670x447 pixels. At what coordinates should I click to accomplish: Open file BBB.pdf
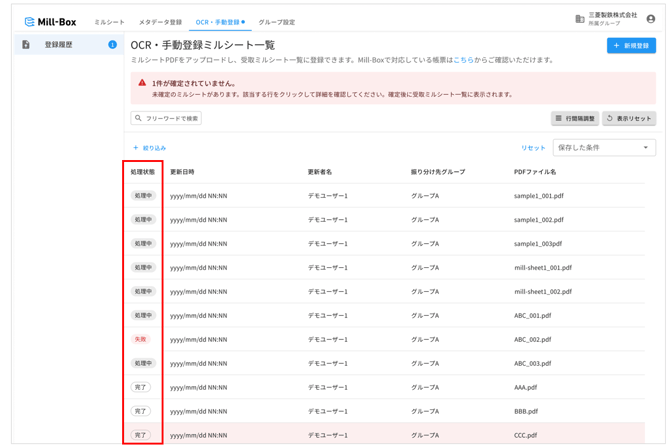pos(526,411)
